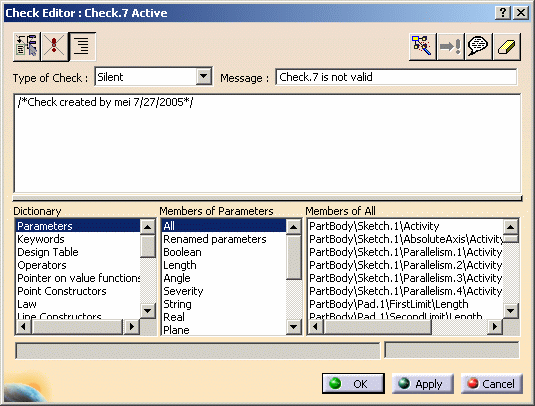Click Members of Parameters scroll down arrow

[294, 327]
